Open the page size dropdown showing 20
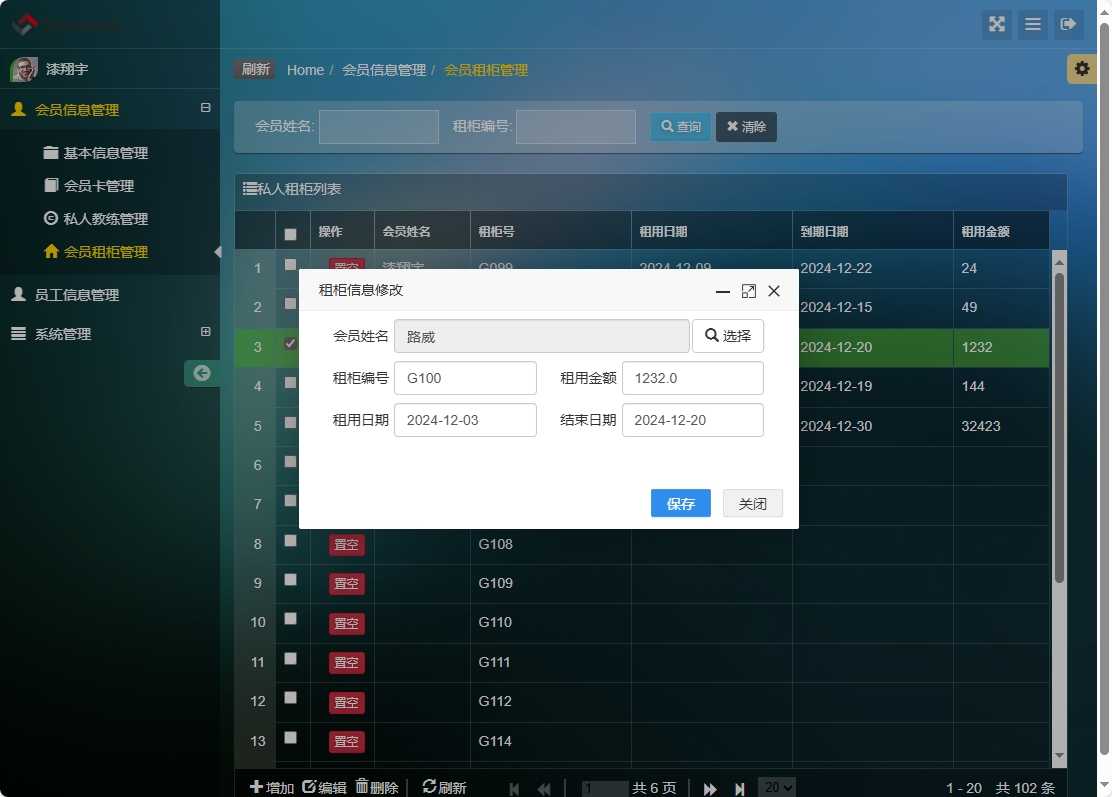 click(x=777, y=787)
